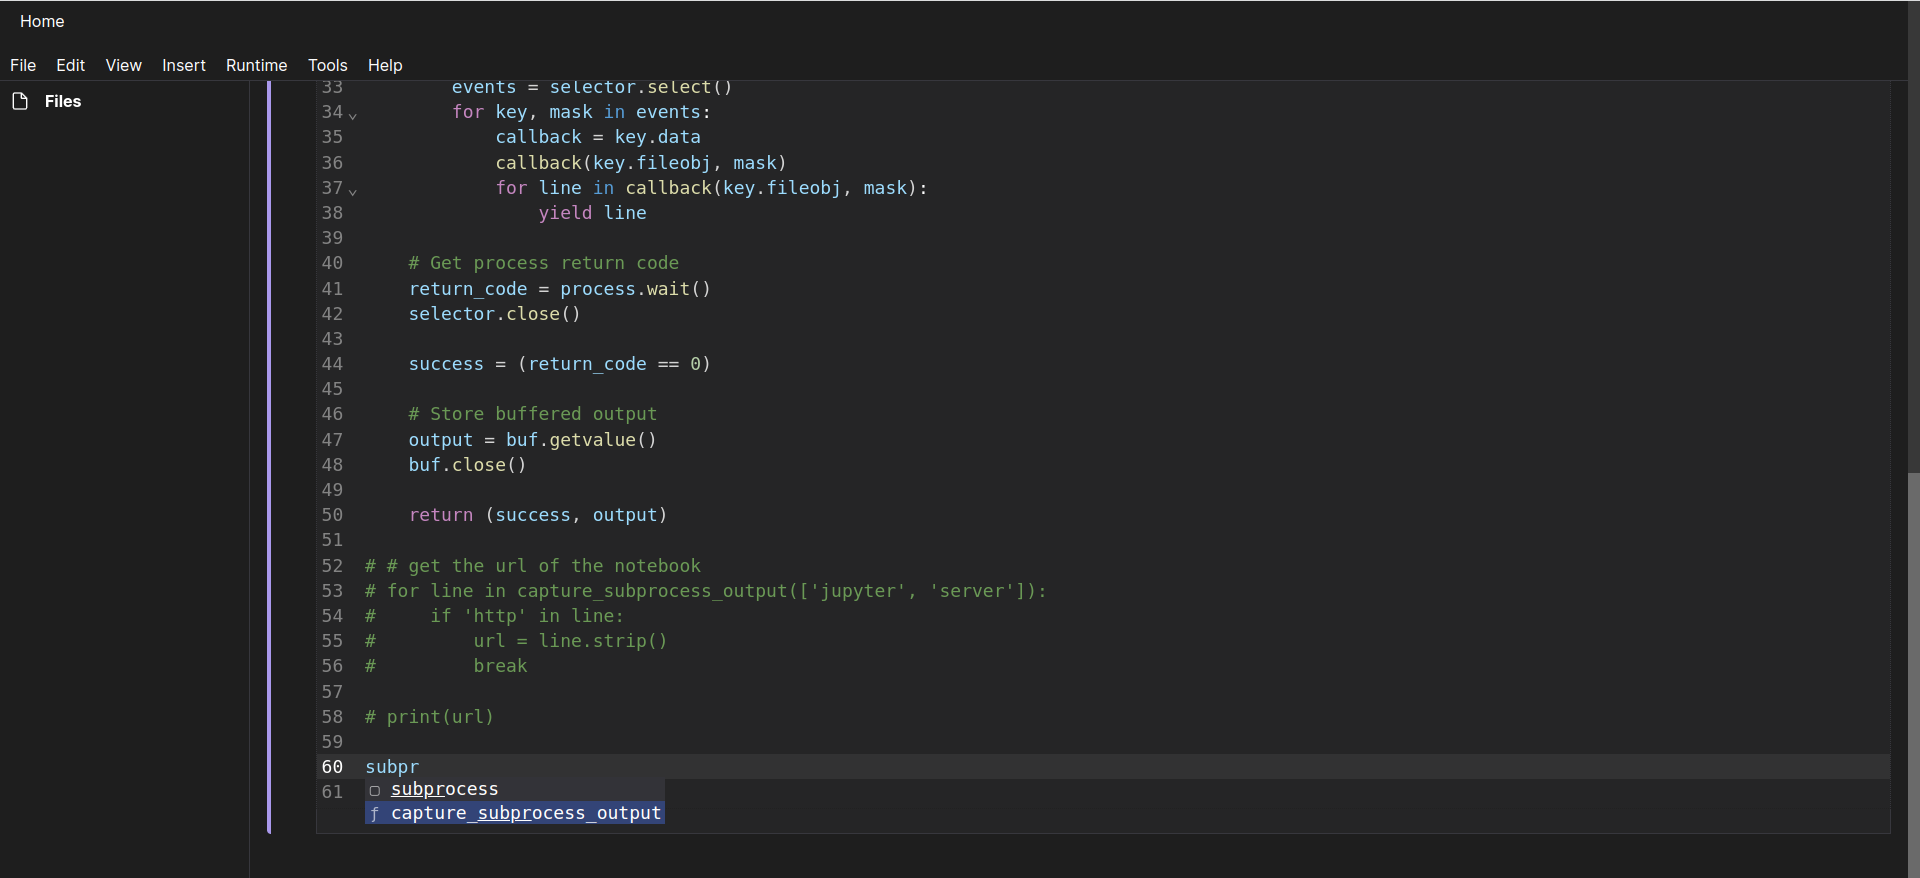Open the Insert menu
The image size is (1920, 878).
coord(184,65)
